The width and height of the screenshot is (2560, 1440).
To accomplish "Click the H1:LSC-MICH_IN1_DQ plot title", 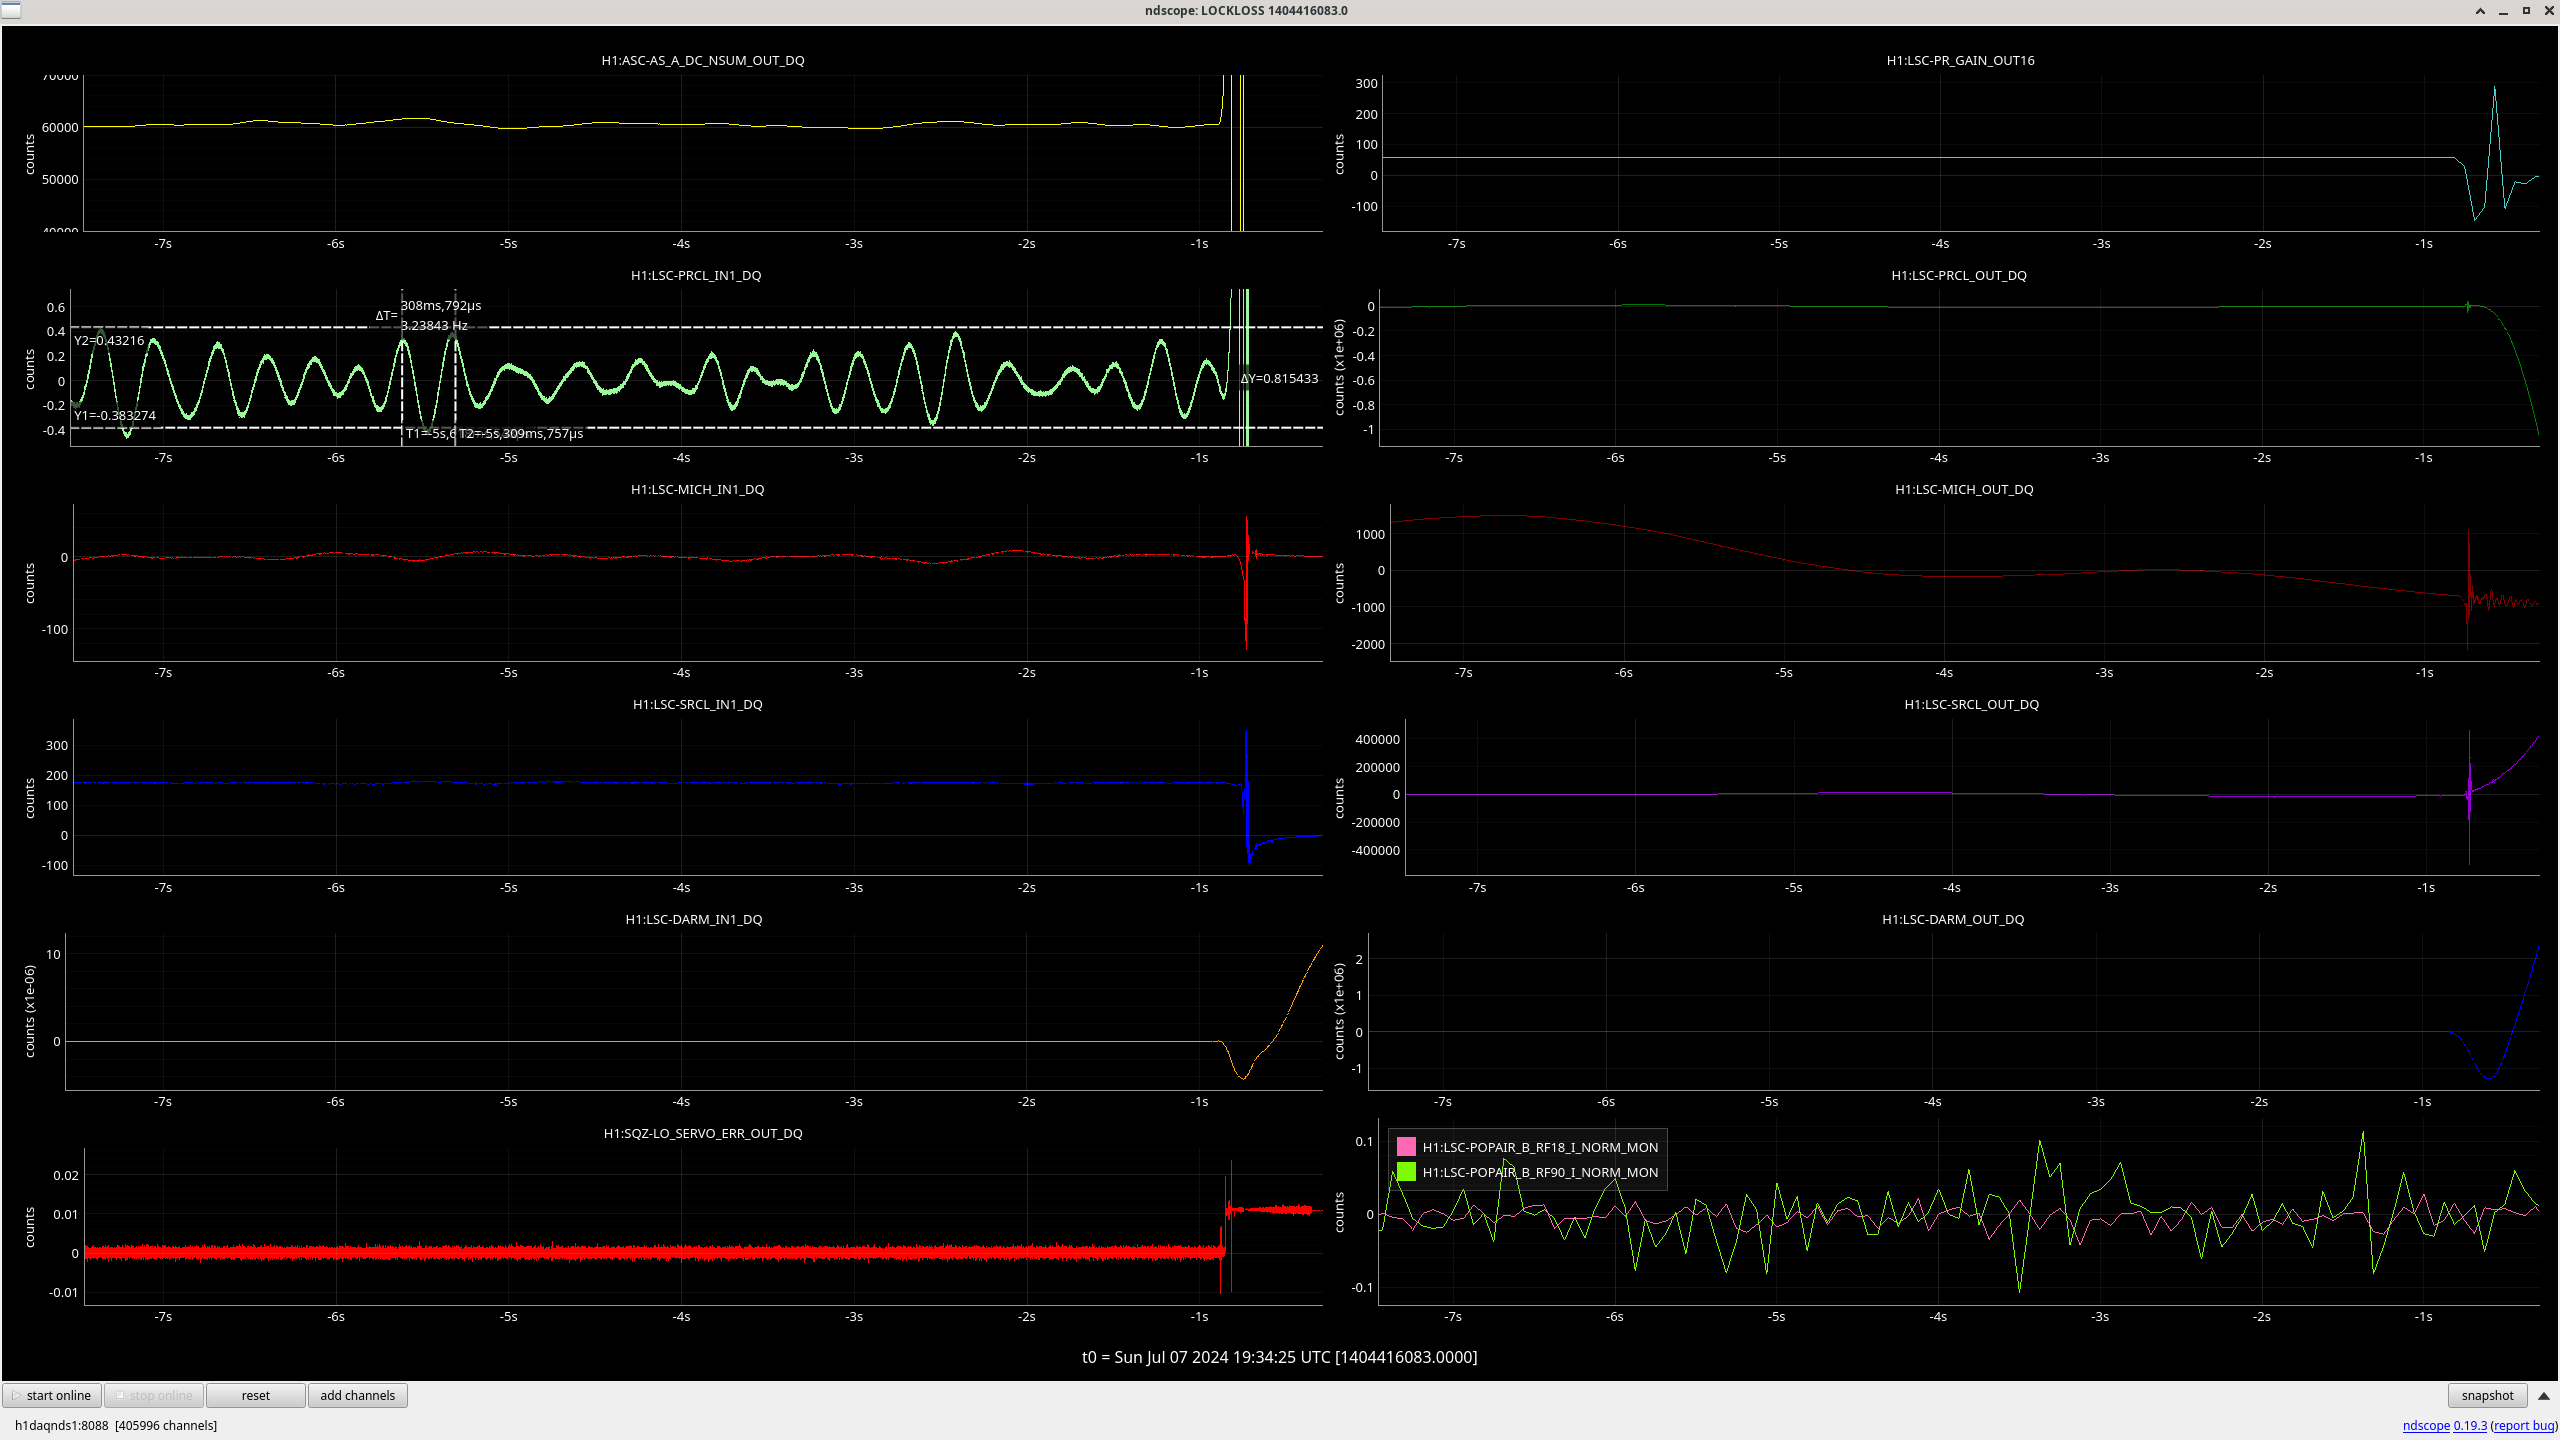I will coord(697,489).
